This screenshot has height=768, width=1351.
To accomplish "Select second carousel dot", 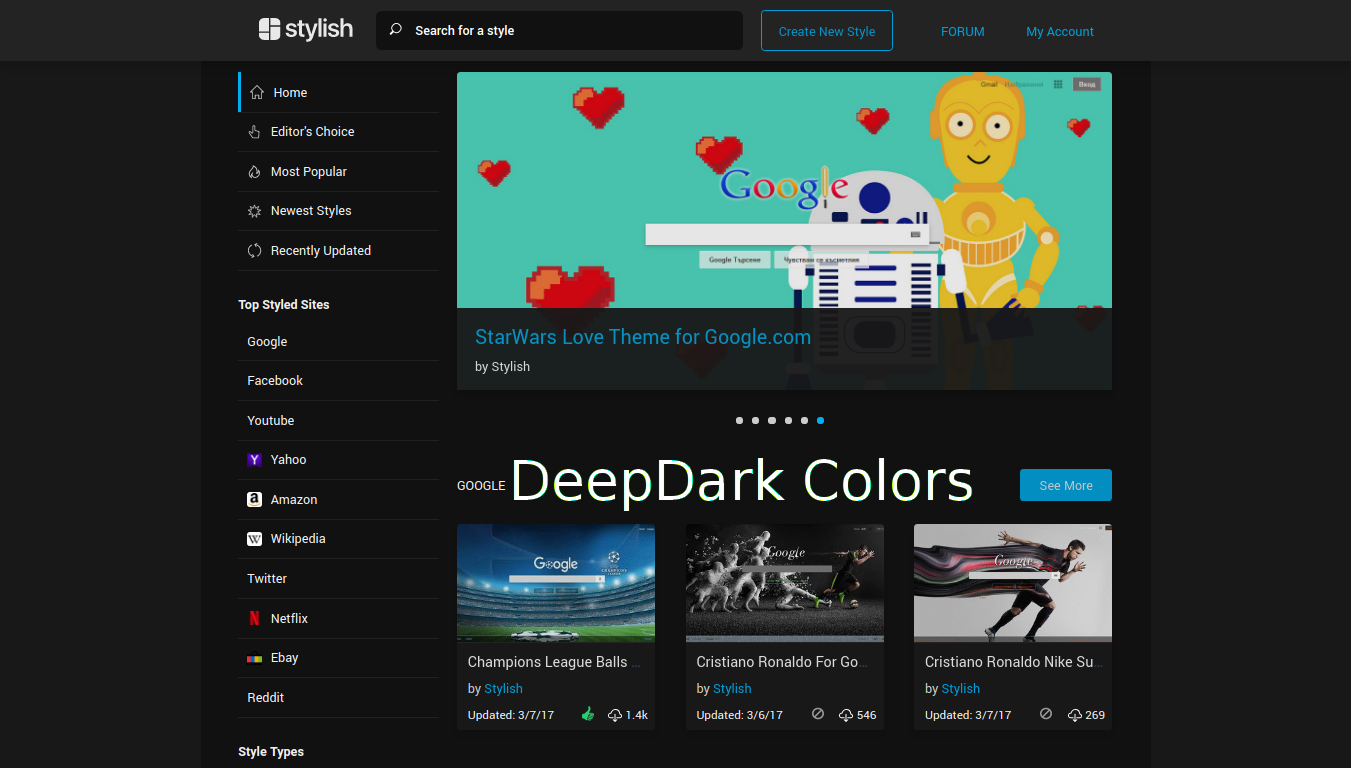I will pyautogui.click(x=755, y=421).
